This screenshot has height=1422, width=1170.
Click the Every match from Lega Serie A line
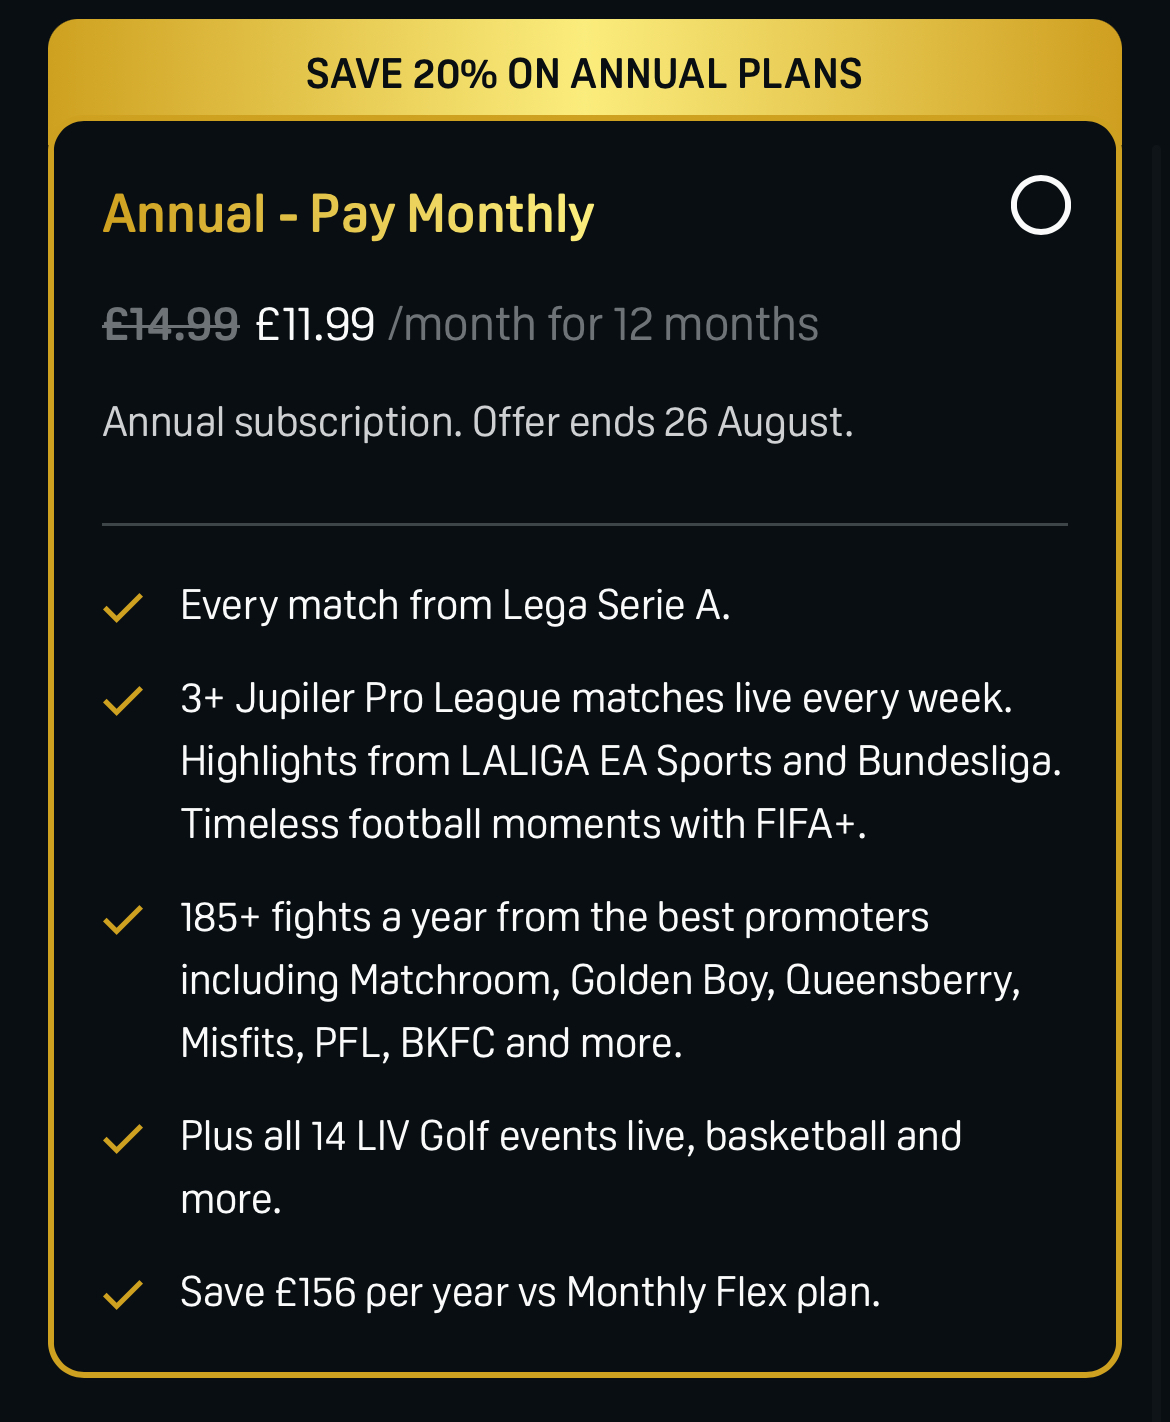click(x=455, y=606)
